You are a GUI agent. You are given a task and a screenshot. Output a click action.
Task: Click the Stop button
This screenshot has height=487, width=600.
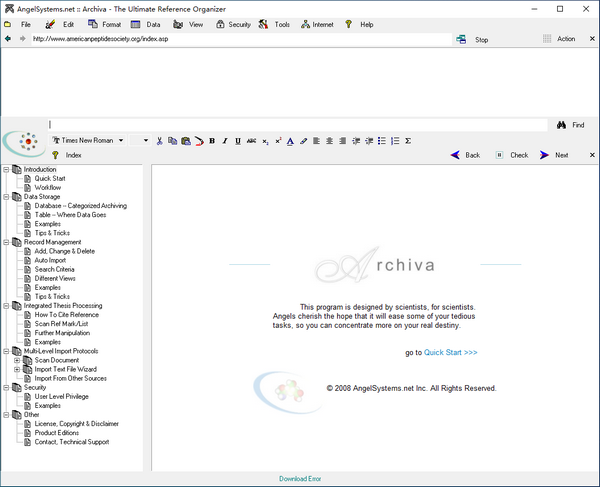pyautogui.click(x=473, y=39)
